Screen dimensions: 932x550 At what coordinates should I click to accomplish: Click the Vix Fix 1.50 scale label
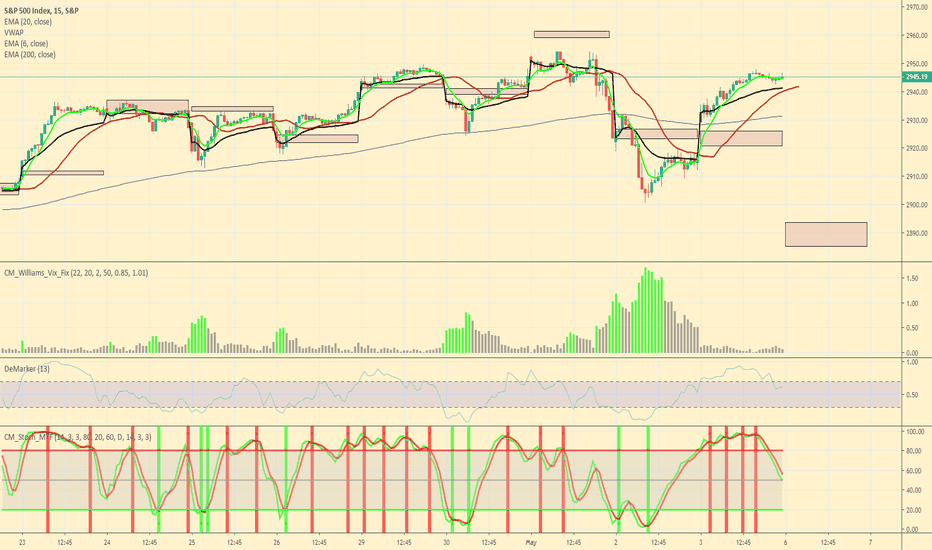tap(912, 278)
